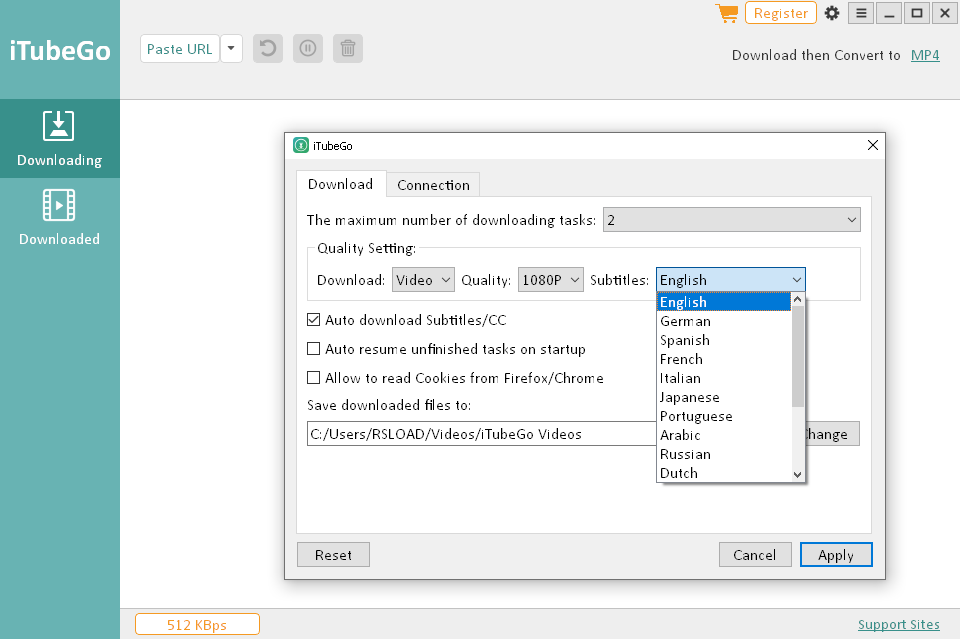Open the shopping cart purchase icon
The image size is (960, 639).
click(x=727, y=13)
